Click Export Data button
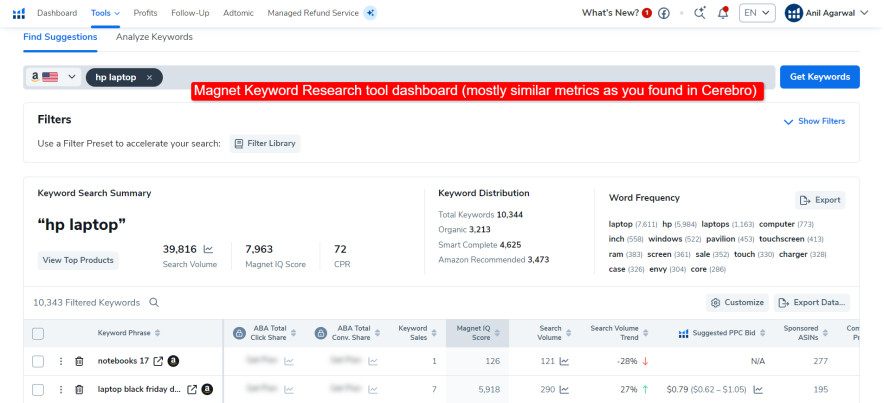Viewport: 884px width, 403px height. [x=812, y=303]
